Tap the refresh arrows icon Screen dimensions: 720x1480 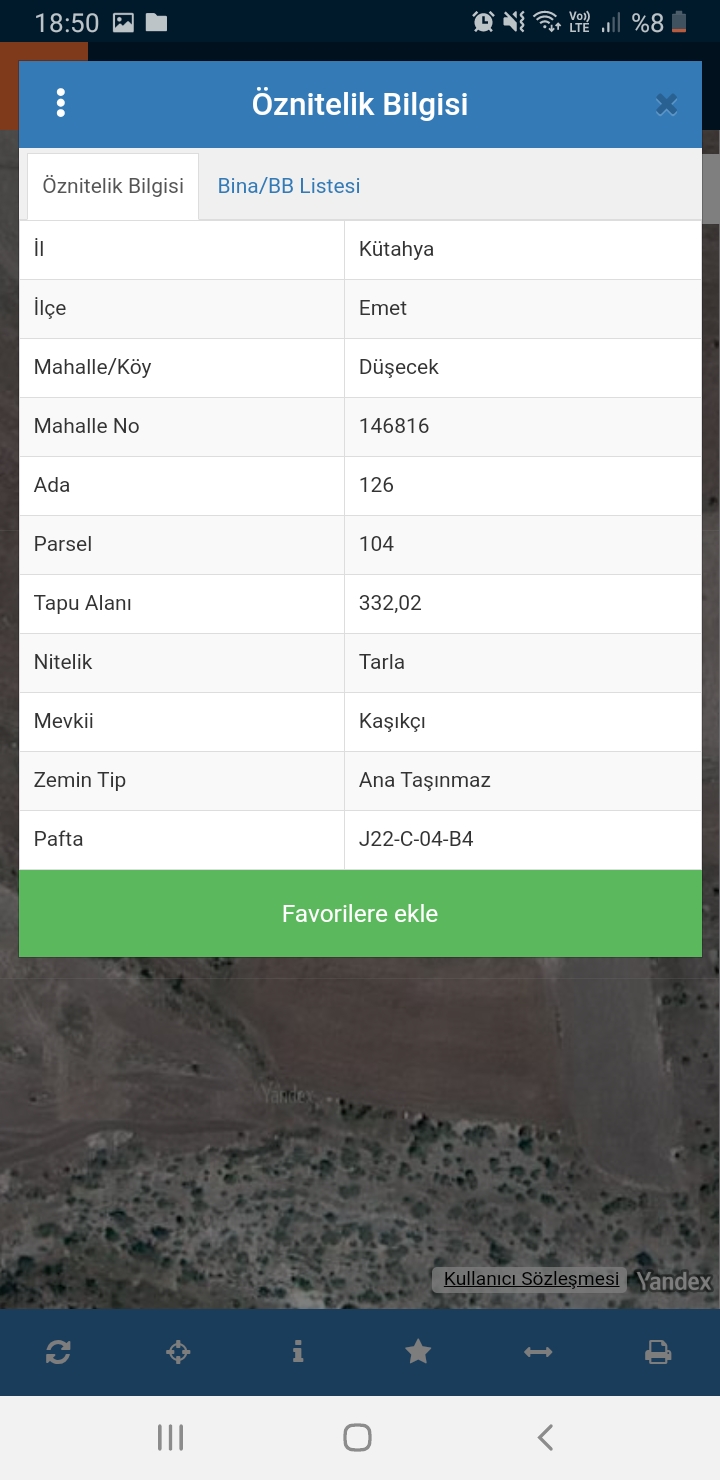pyautogui.click(x=58, y=1352)
